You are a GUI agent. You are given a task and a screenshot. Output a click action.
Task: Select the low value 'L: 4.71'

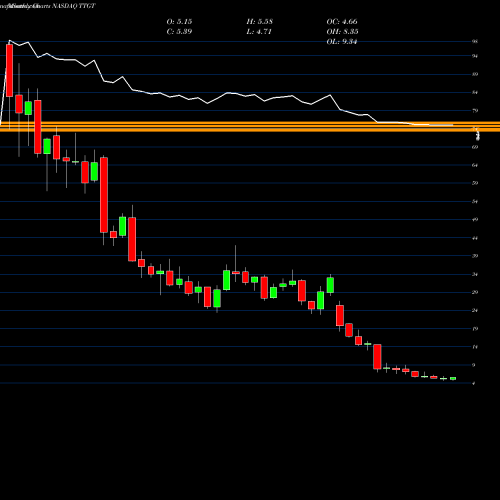pyautogui.click(x=259, y=32)
